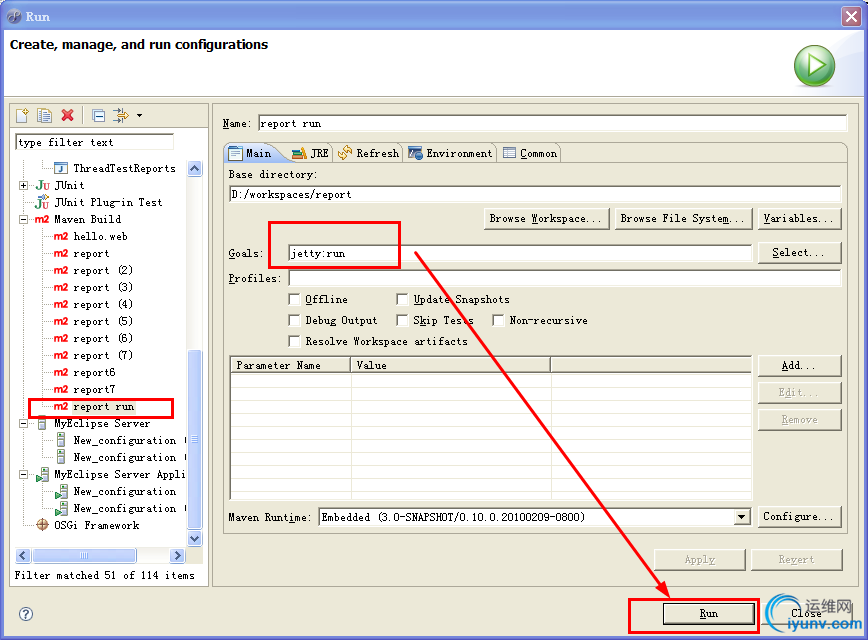Click the type filter text field
Viewport: 868px width, 640px height.
[x=95, y=142]
